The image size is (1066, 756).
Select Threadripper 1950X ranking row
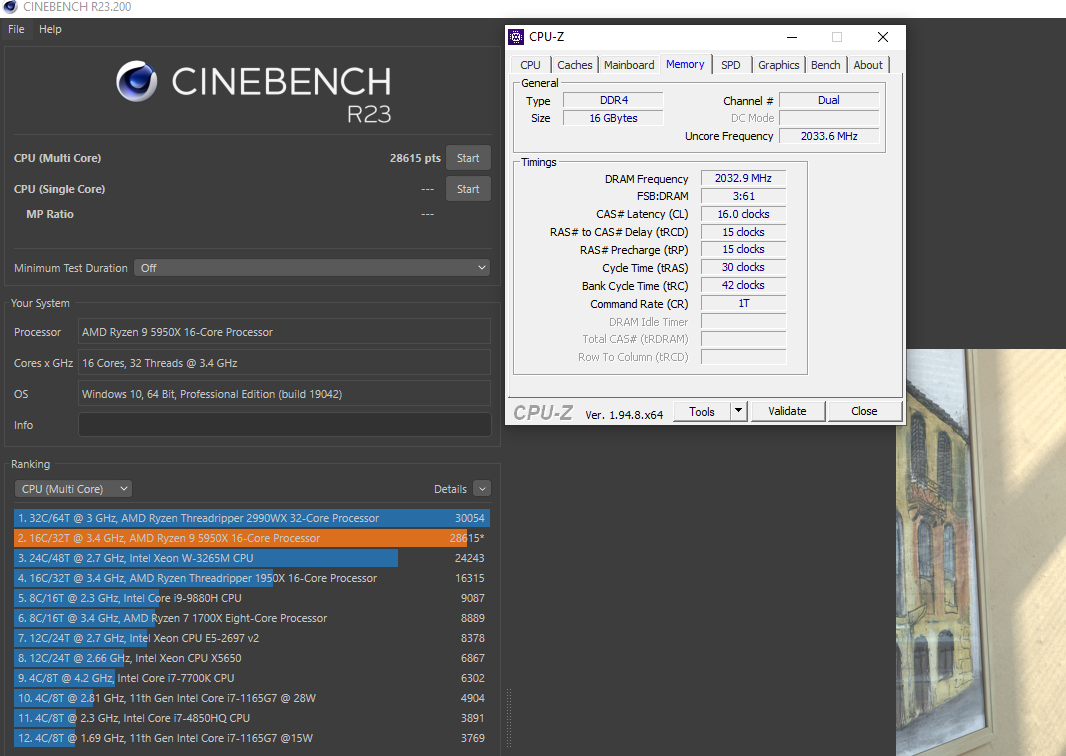pyautogui.click(x=252, y=578)
